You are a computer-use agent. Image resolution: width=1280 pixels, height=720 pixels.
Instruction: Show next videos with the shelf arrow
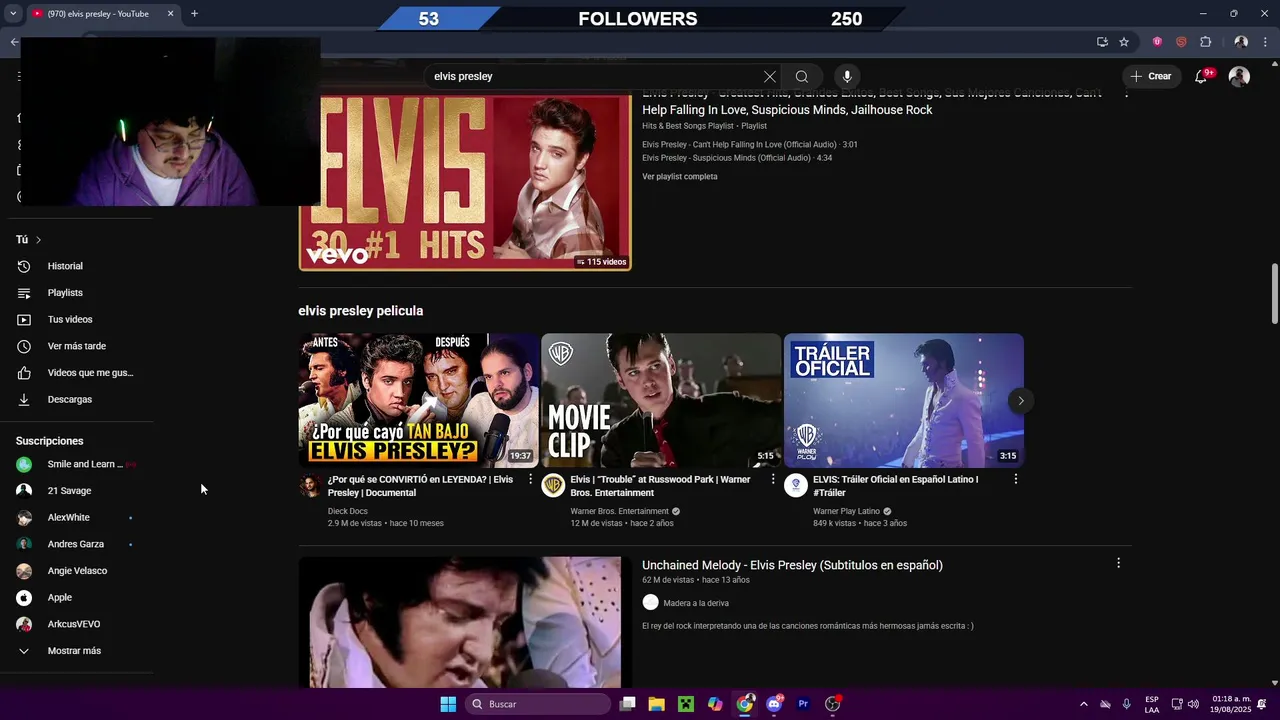point(1021,401)
